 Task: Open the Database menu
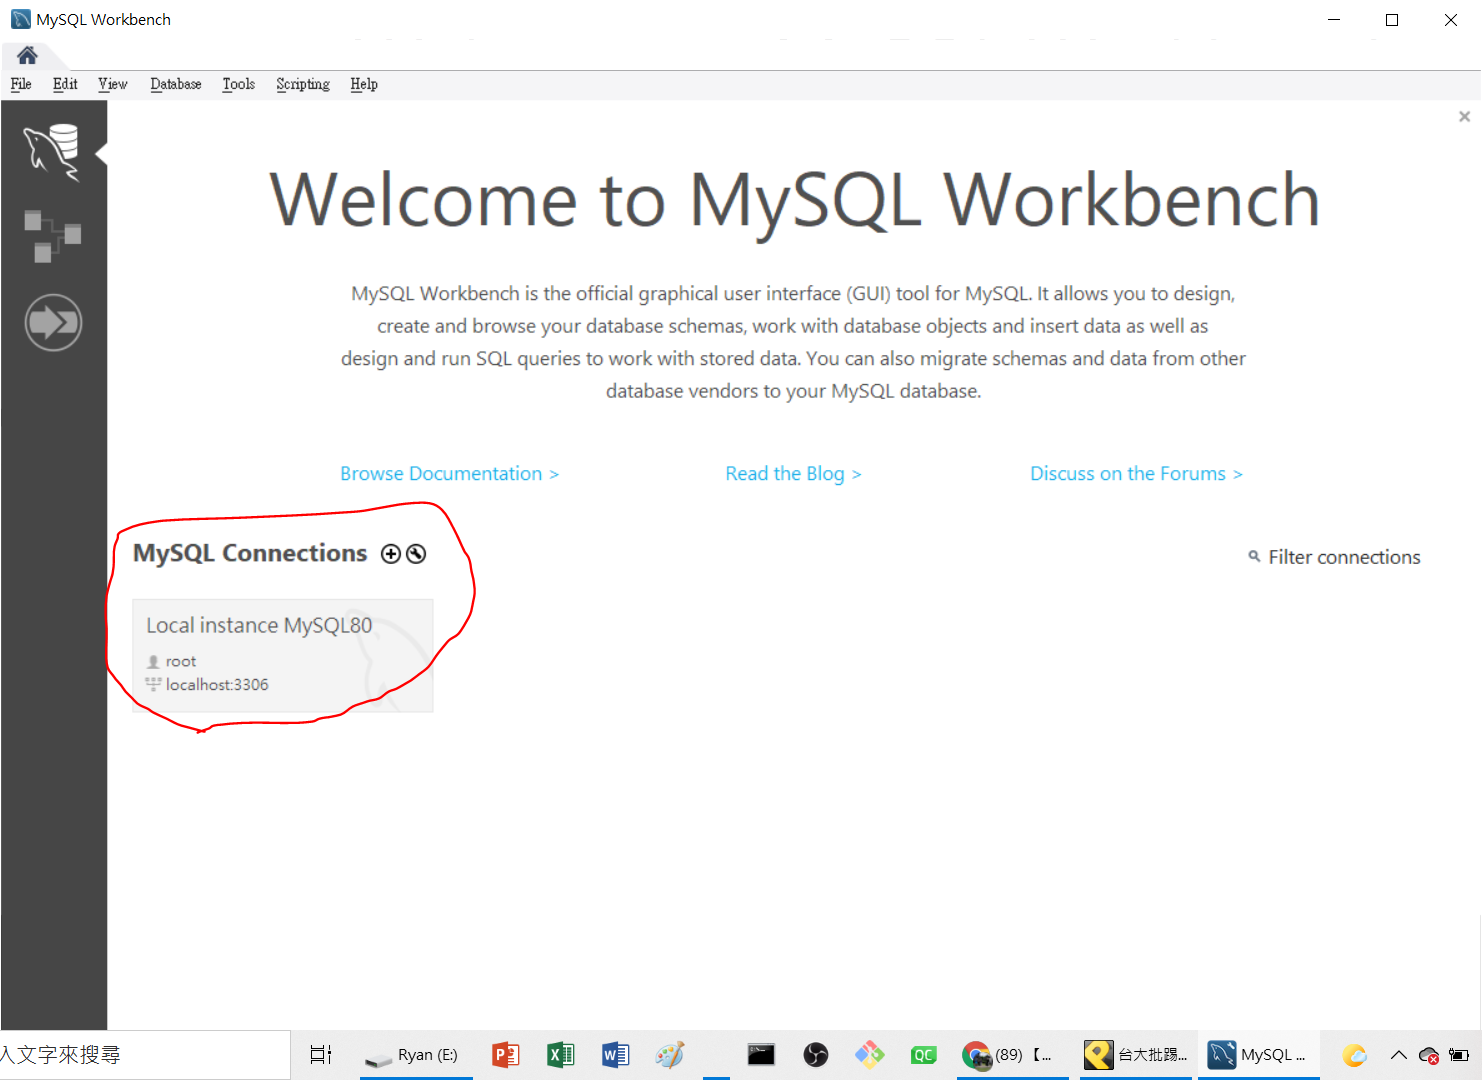176,84
